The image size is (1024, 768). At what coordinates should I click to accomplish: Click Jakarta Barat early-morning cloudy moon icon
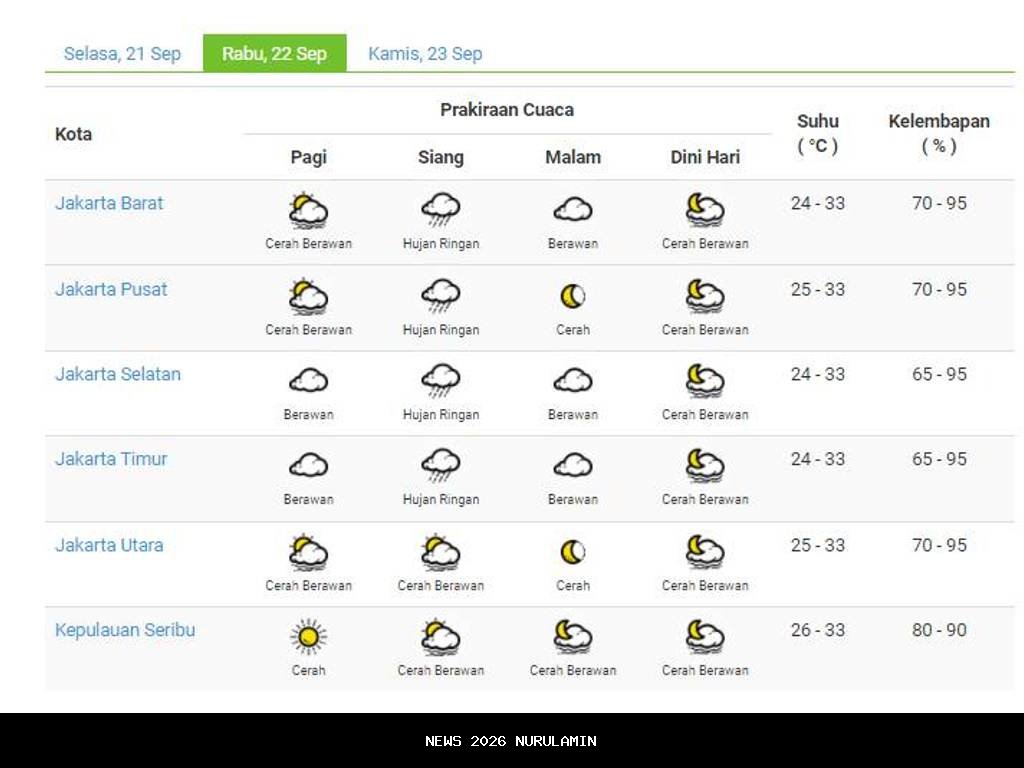pyautogui.click(x=705, y=210)
